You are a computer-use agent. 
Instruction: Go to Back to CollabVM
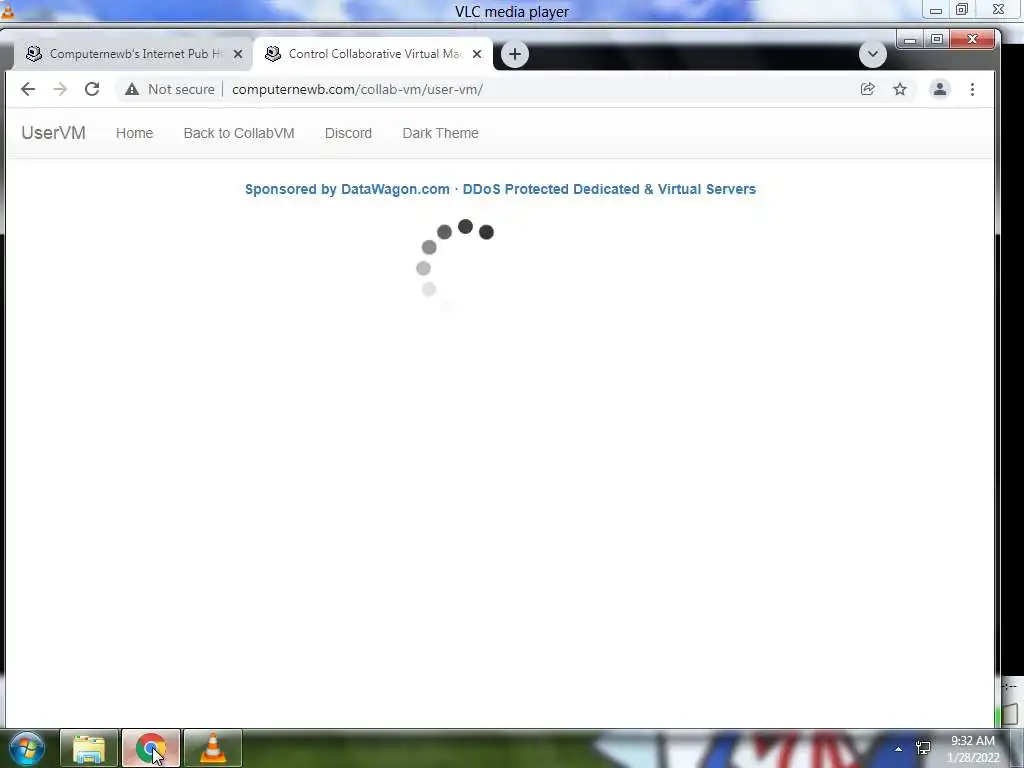click(239, 133)
